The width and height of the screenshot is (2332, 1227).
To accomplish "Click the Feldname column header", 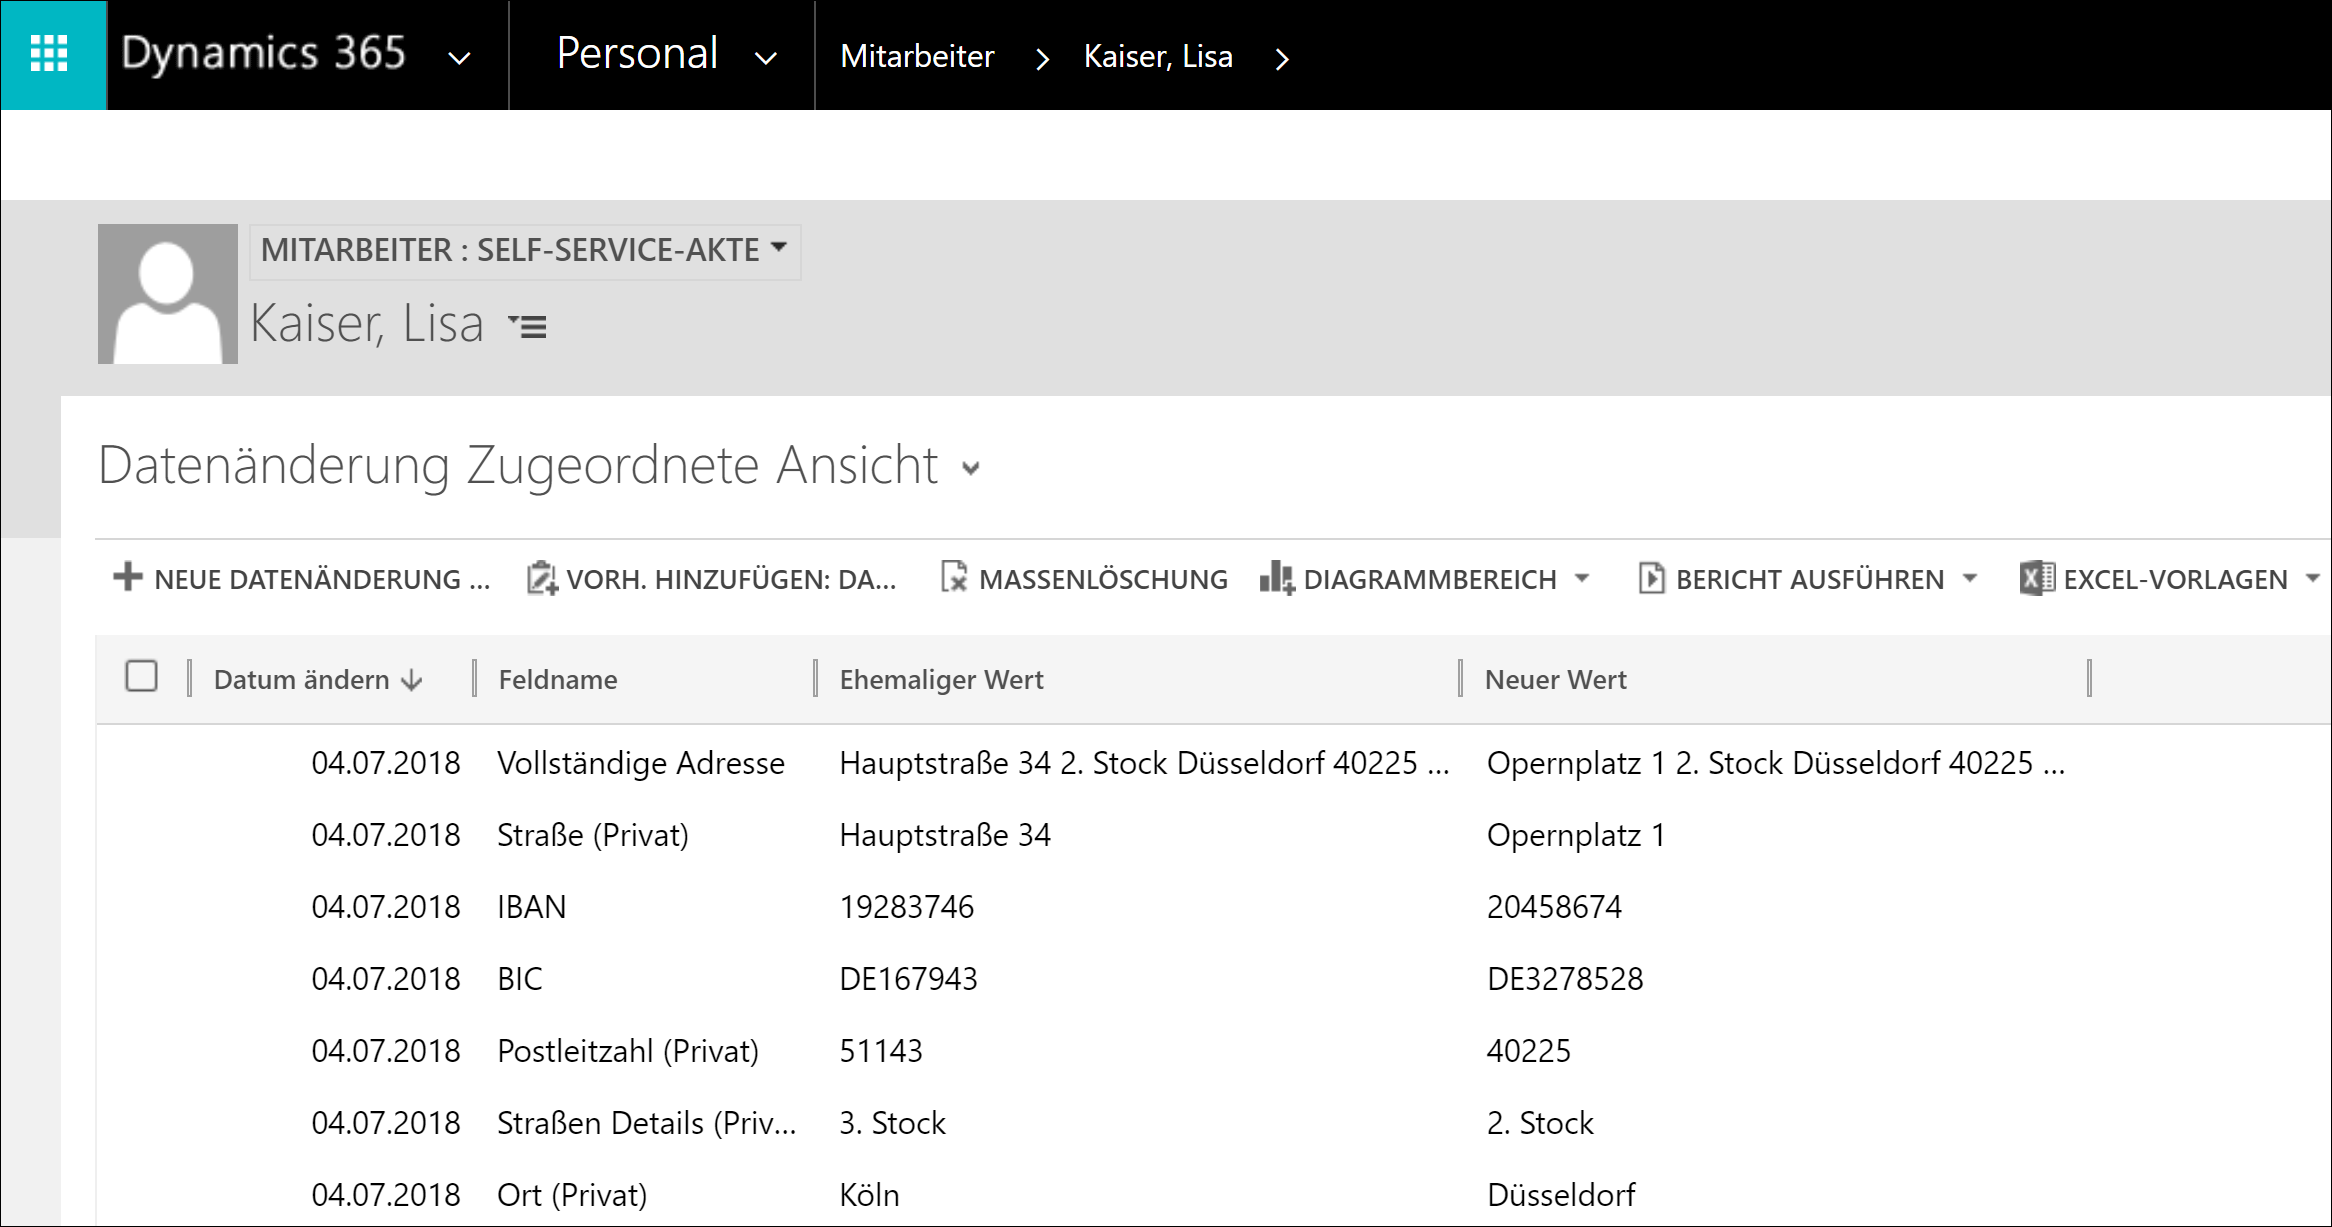I will [558, 680].
